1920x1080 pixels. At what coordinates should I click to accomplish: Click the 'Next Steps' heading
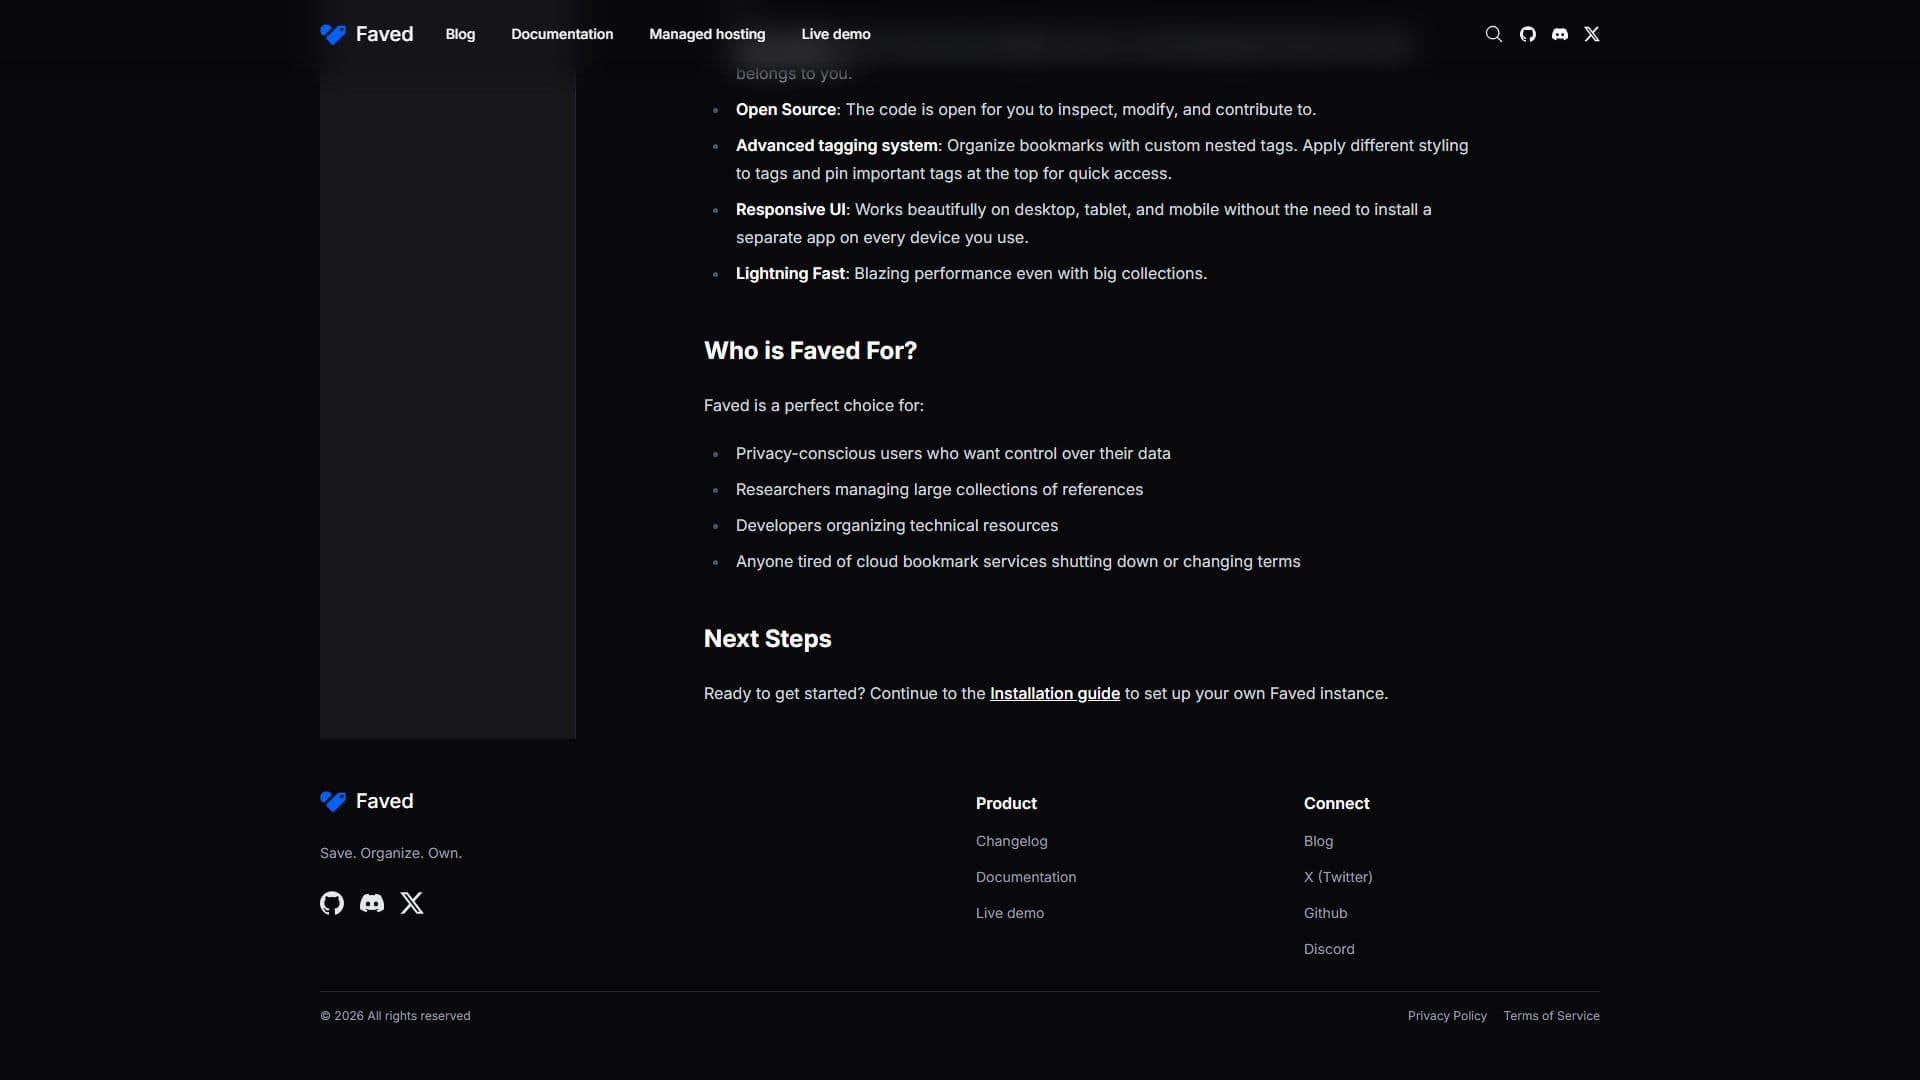pos(767,639)
